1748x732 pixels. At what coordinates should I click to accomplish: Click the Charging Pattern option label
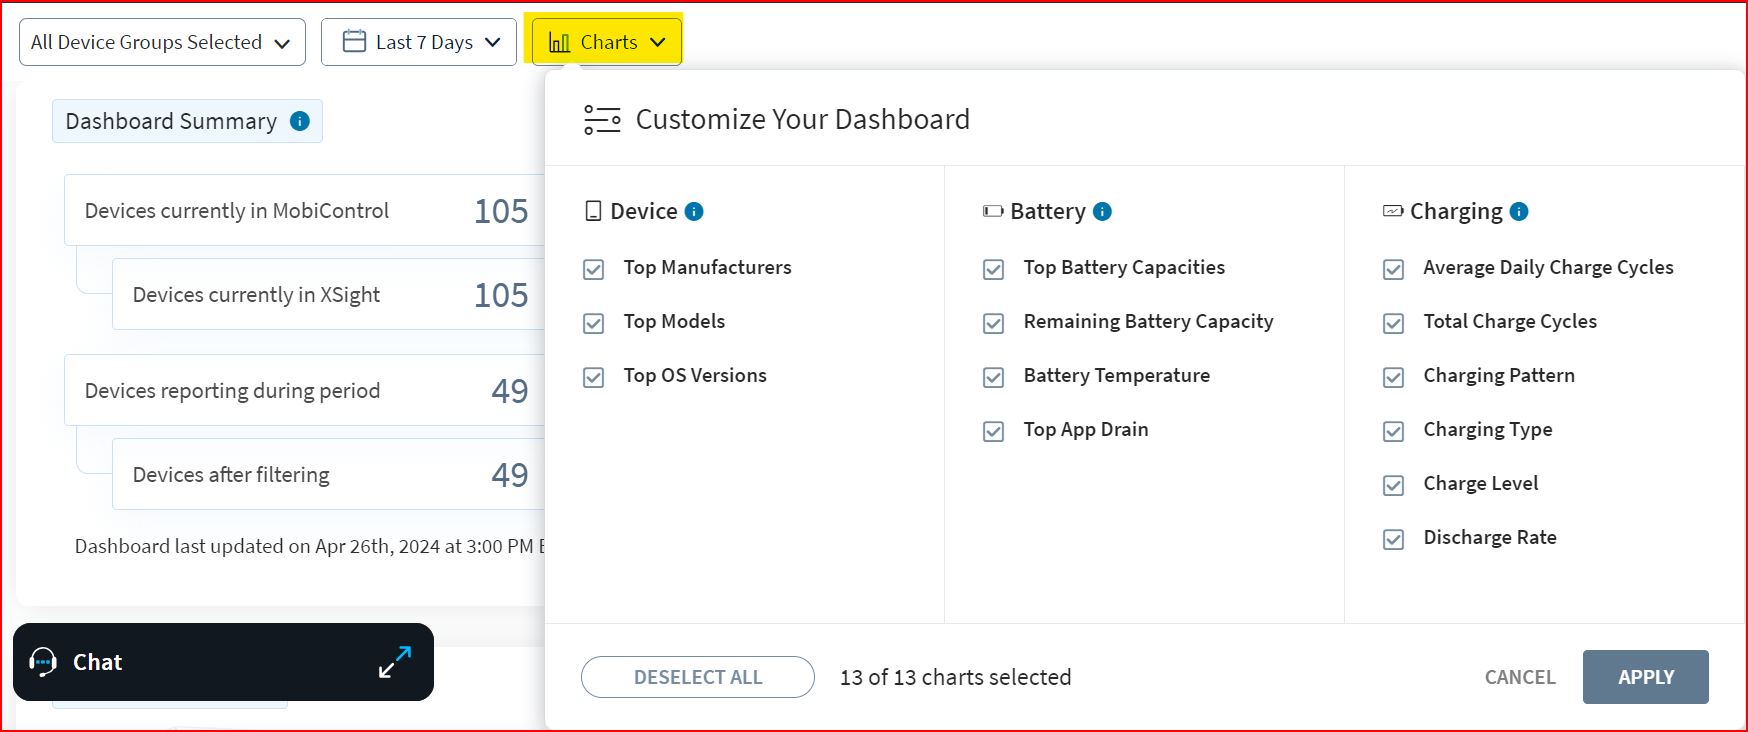coord(1498,375)
